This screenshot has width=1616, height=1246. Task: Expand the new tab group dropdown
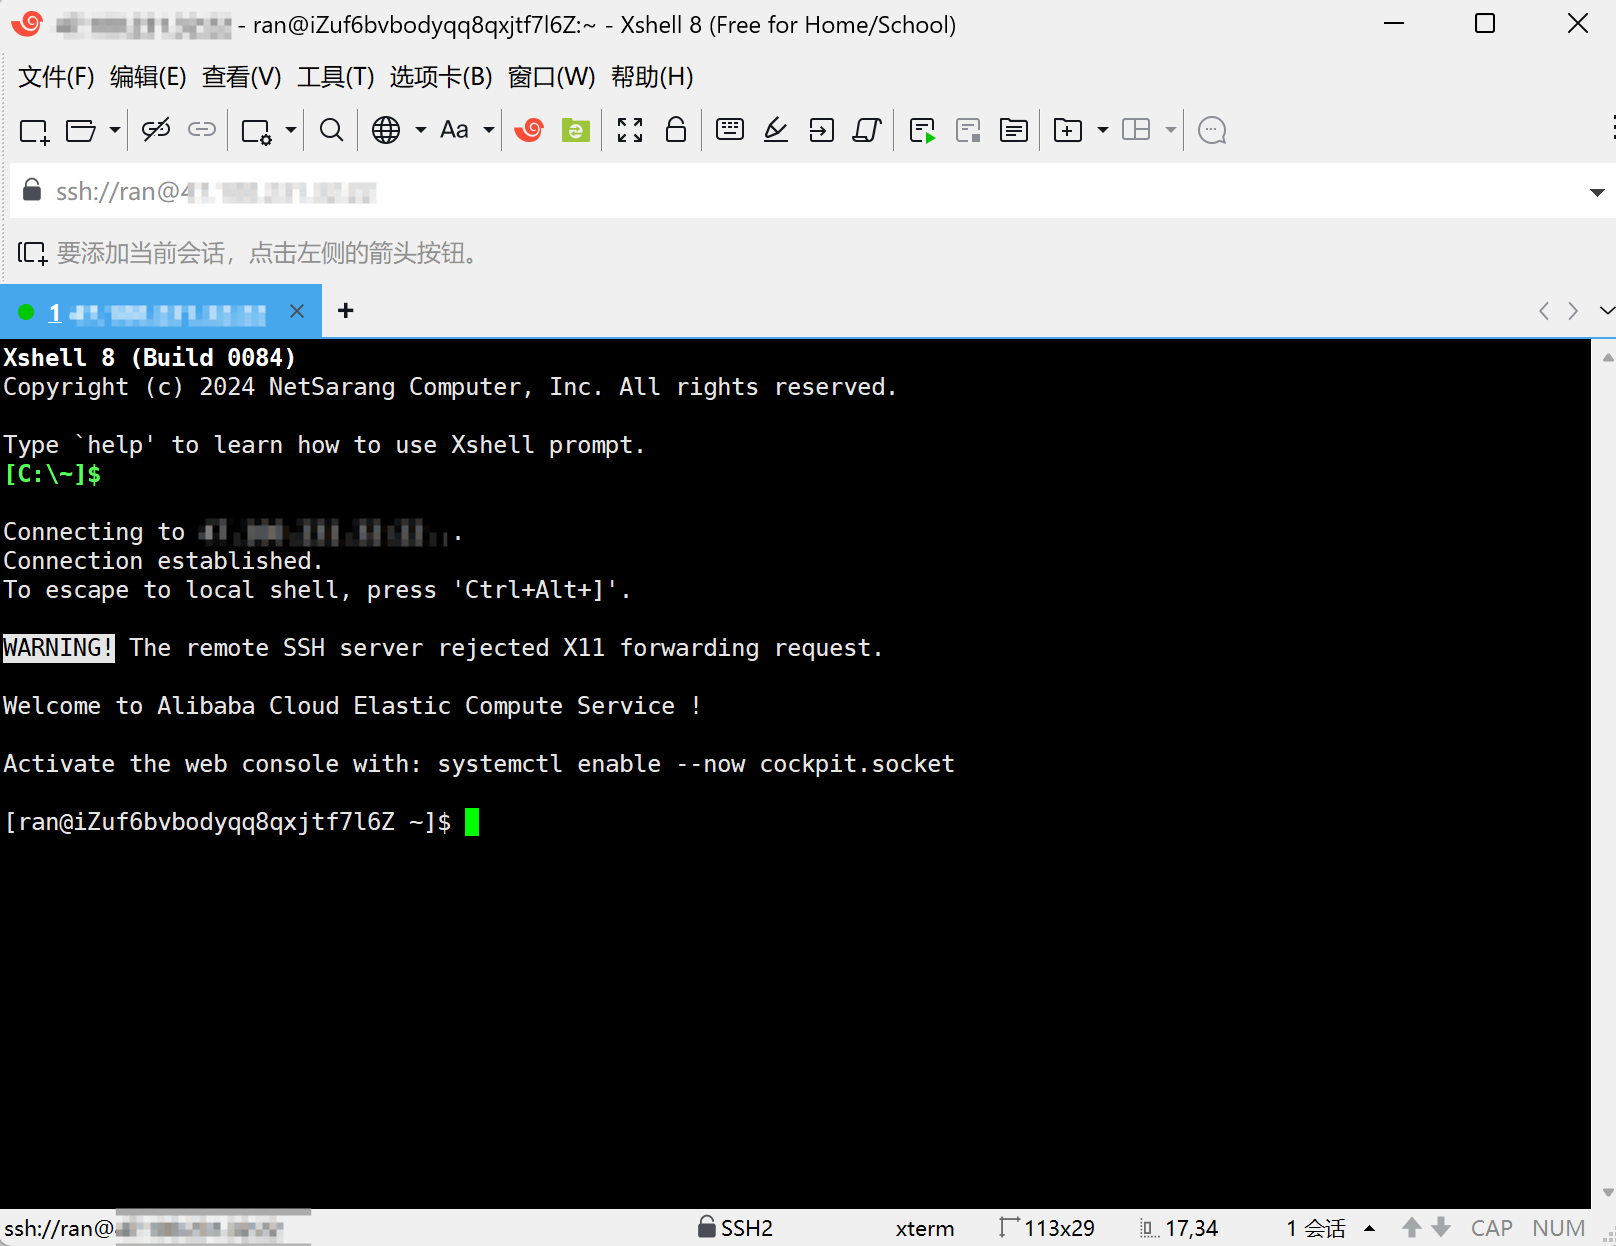coord(1102,130)
